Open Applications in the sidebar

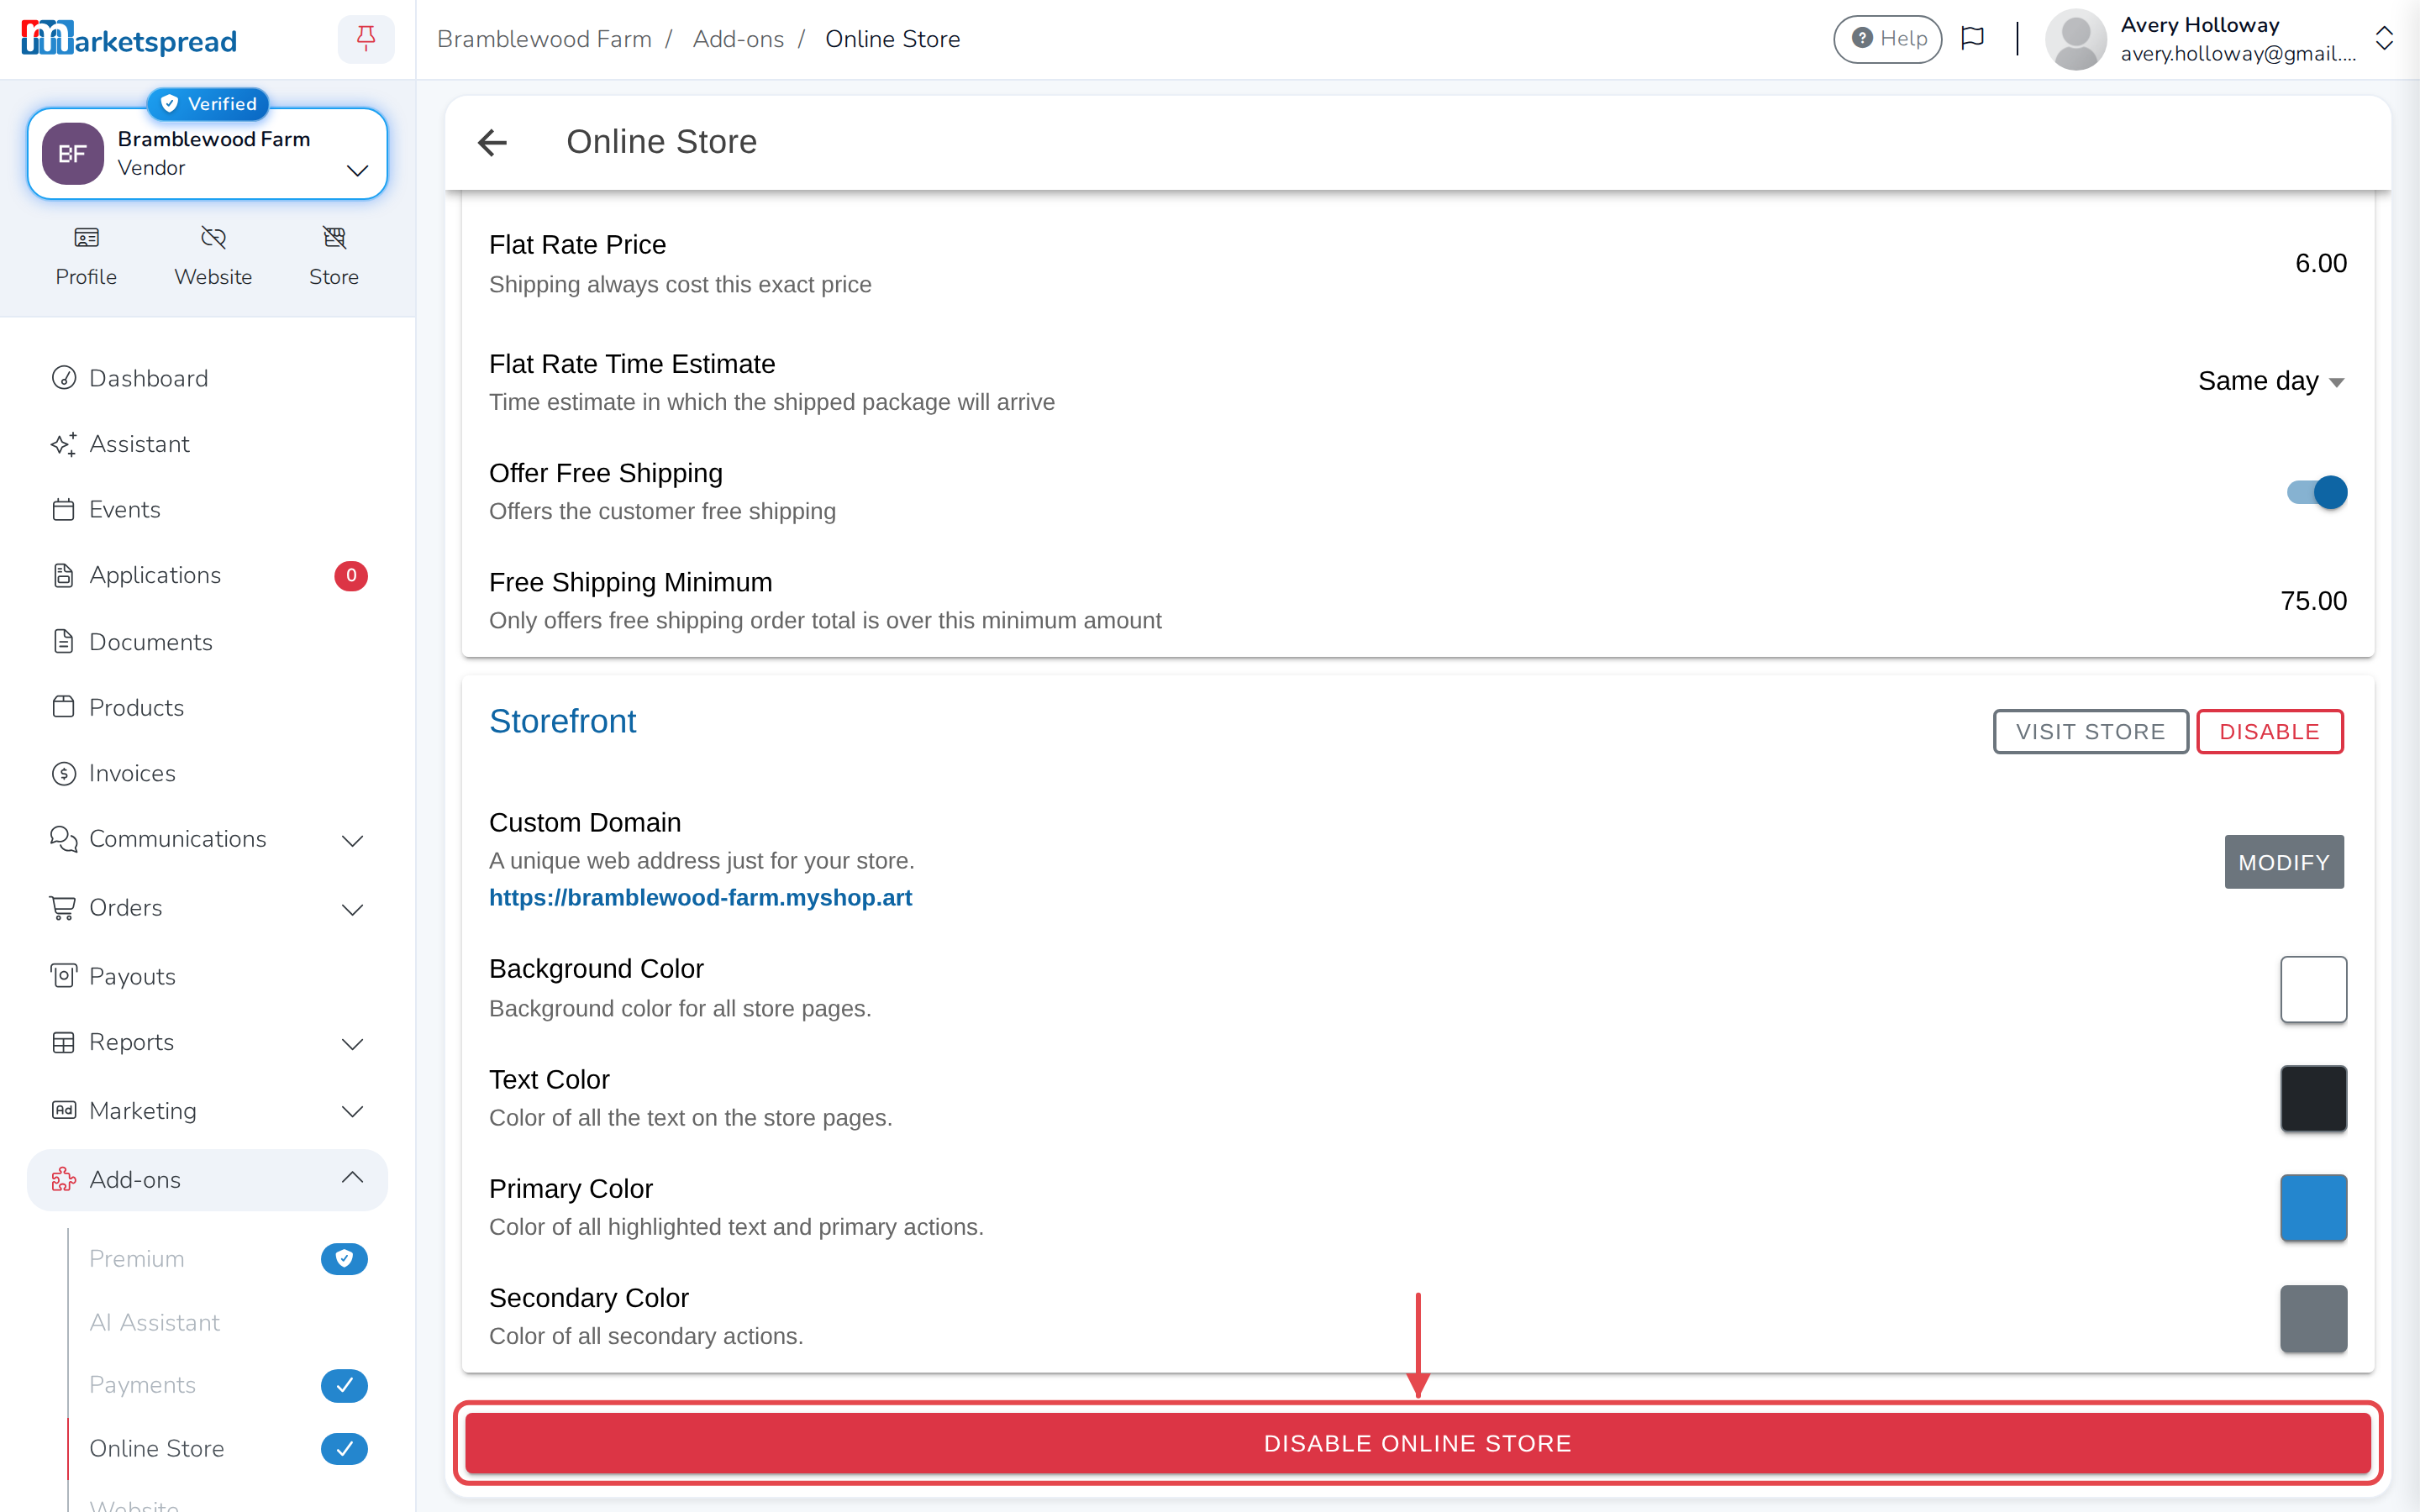point(208,575)
